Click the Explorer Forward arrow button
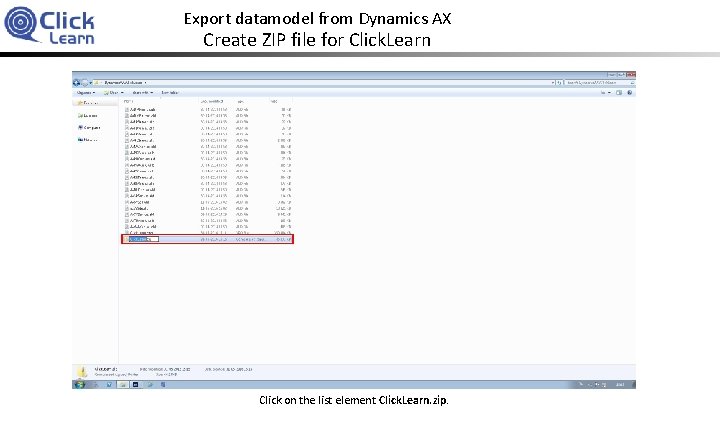 tap(85, 83)
